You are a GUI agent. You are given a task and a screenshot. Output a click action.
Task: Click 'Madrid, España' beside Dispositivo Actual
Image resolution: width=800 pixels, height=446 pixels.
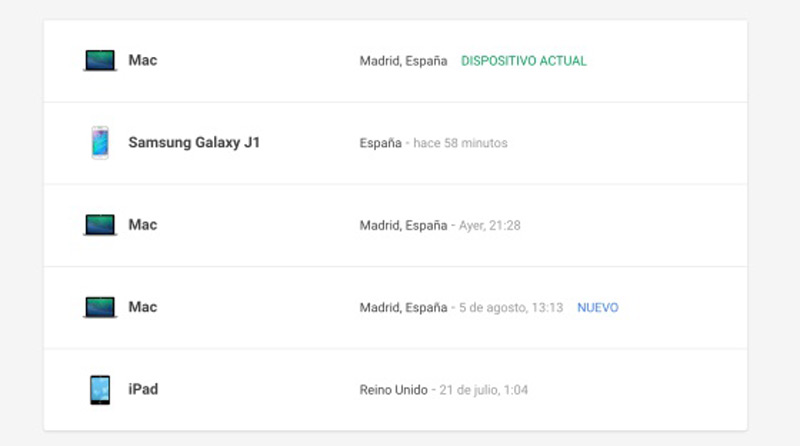[x=403, y=61]
